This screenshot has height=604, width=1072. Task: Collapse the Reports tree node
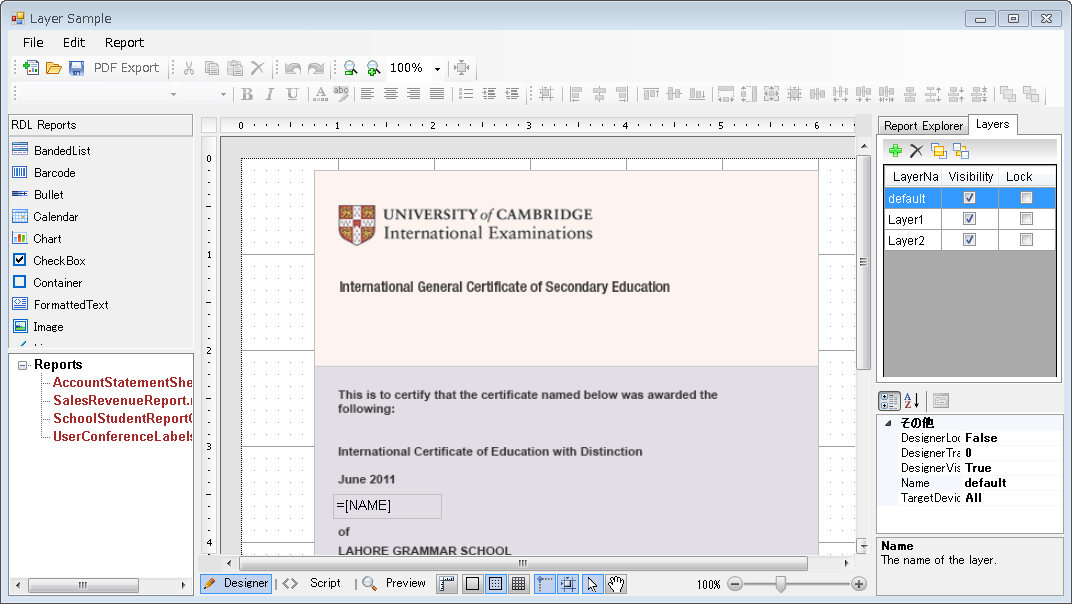(23, 366)
